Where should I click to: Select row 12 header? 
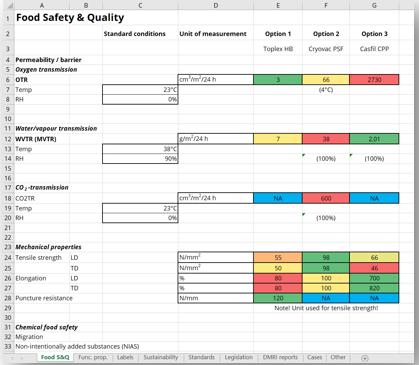click(8, 139)
